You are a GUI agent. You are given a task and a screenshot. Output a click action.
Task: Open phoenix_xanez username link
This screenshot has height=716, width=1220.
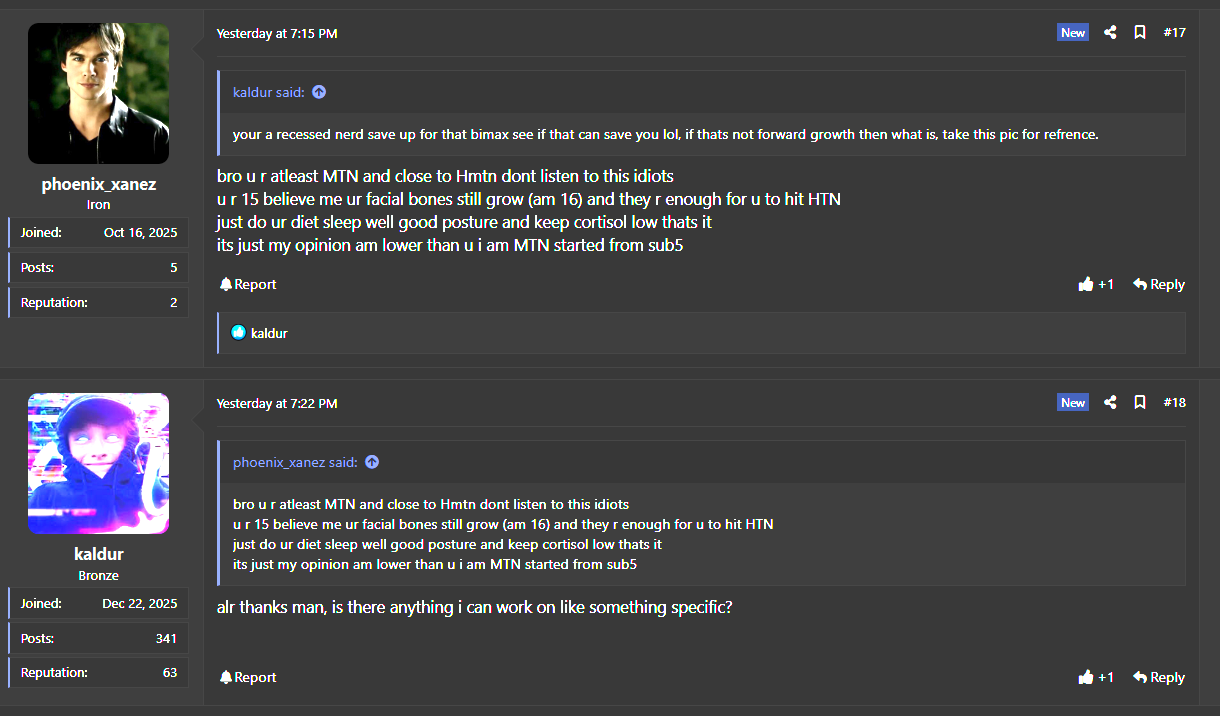(x=98, y=184)
